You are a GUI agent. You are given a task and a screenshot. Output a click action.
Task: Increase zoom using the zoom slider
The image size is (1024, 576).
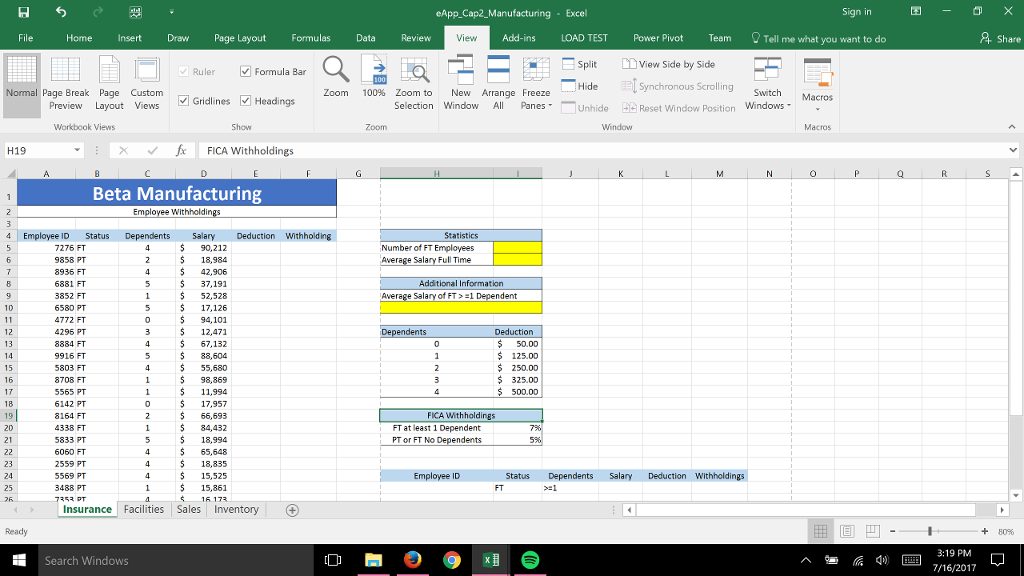pyautogui.click(x=985, y=530)
